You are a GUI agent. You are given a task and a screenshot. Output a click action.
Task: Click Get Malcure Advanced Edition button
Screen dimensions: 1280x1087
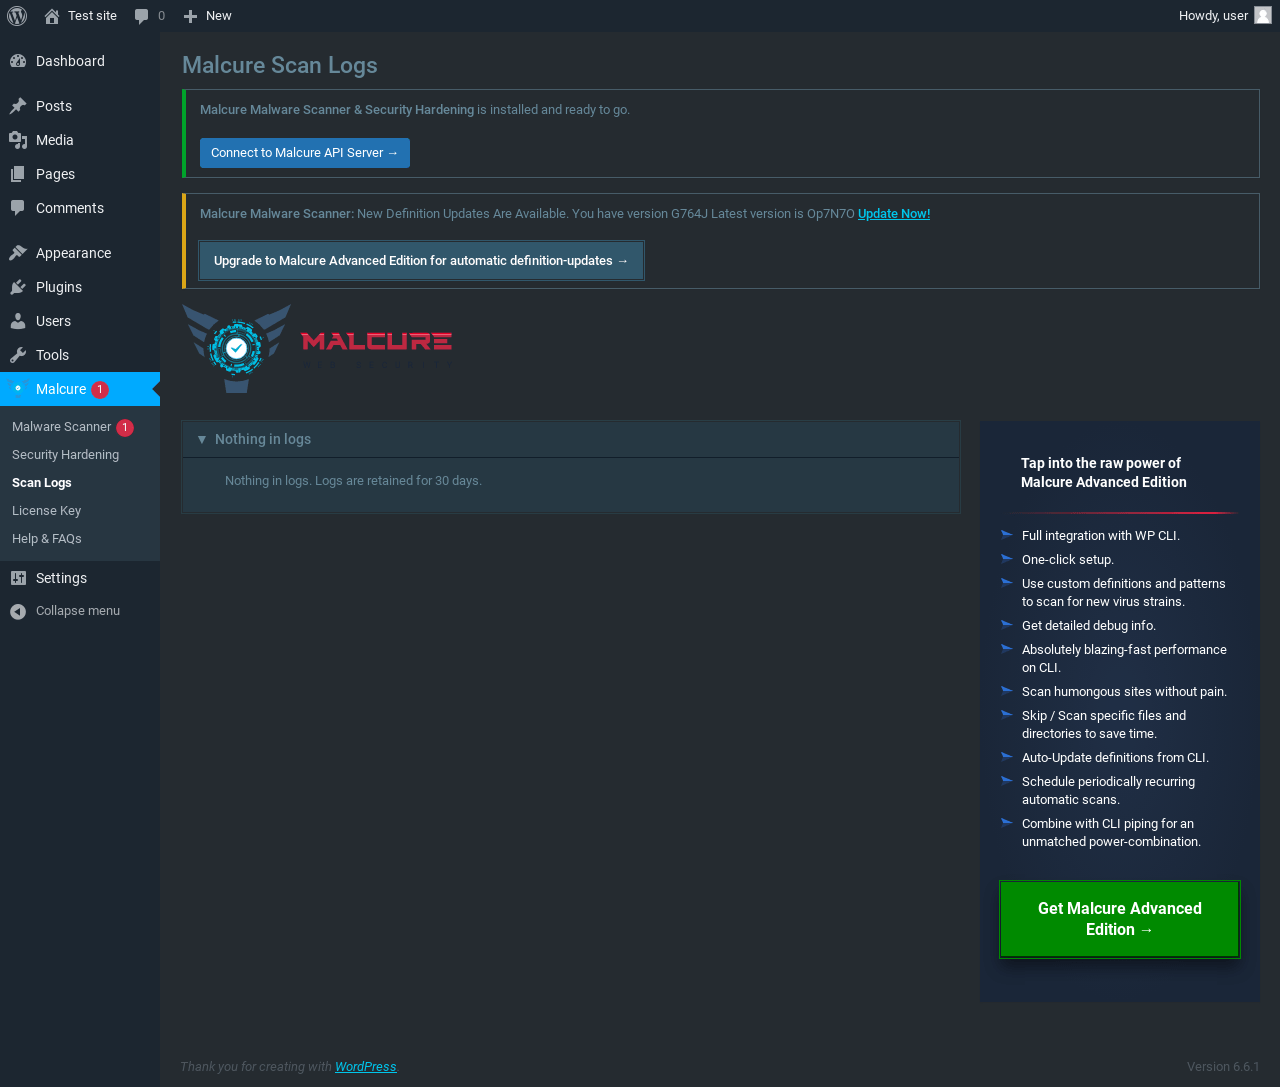(1120, 919)
